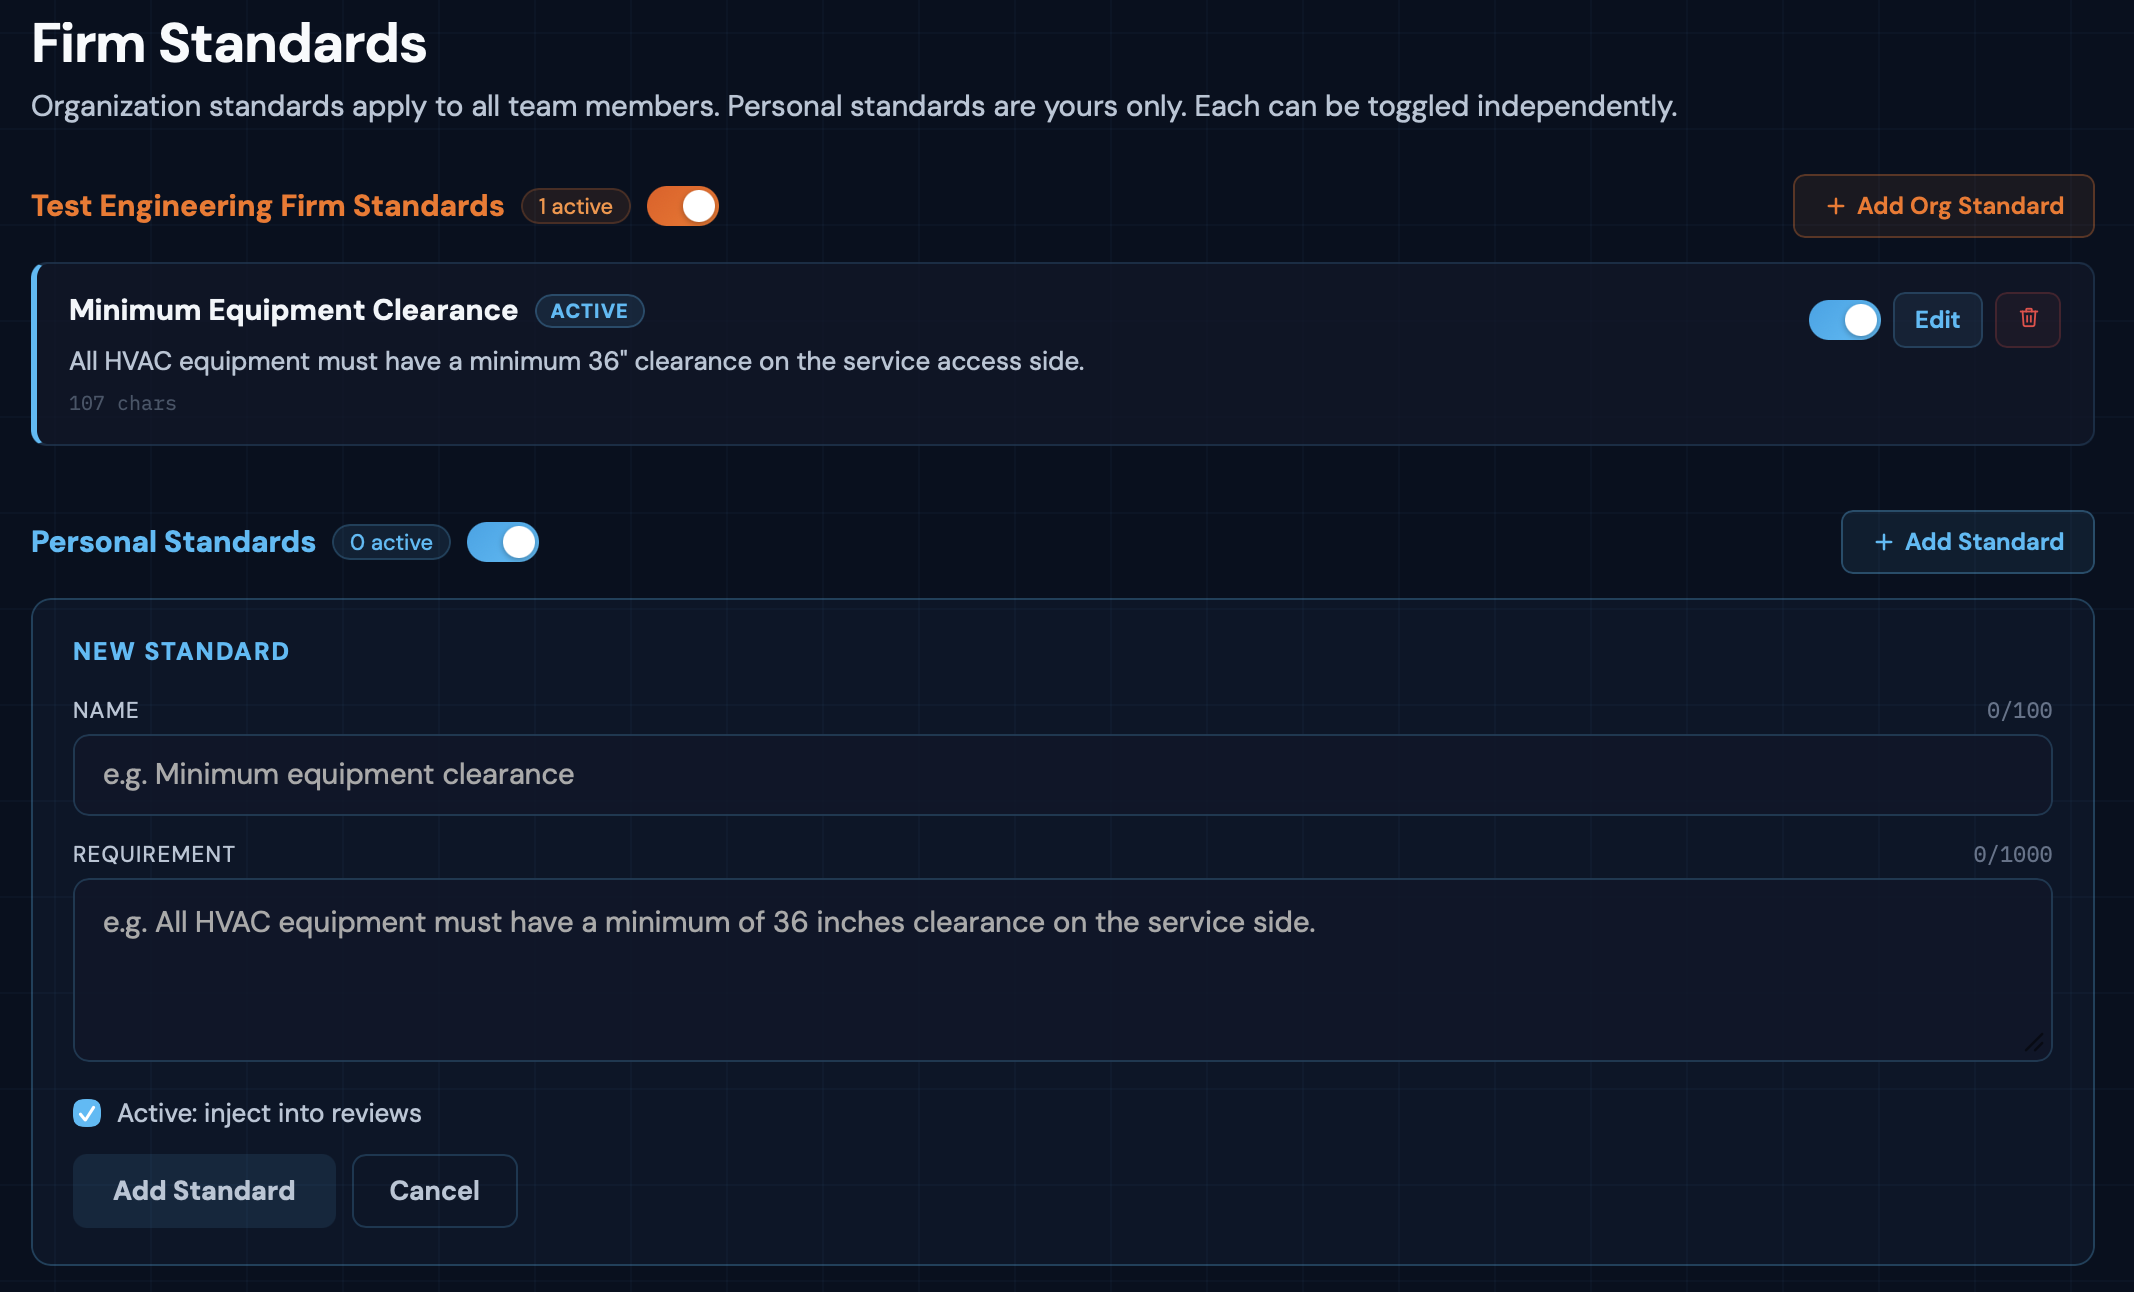Viewport: 2134px width, 1292px height.
Task: Select the Minimum Equipment Clearance title
Action: pyautogui.click(x=293, y=310)
